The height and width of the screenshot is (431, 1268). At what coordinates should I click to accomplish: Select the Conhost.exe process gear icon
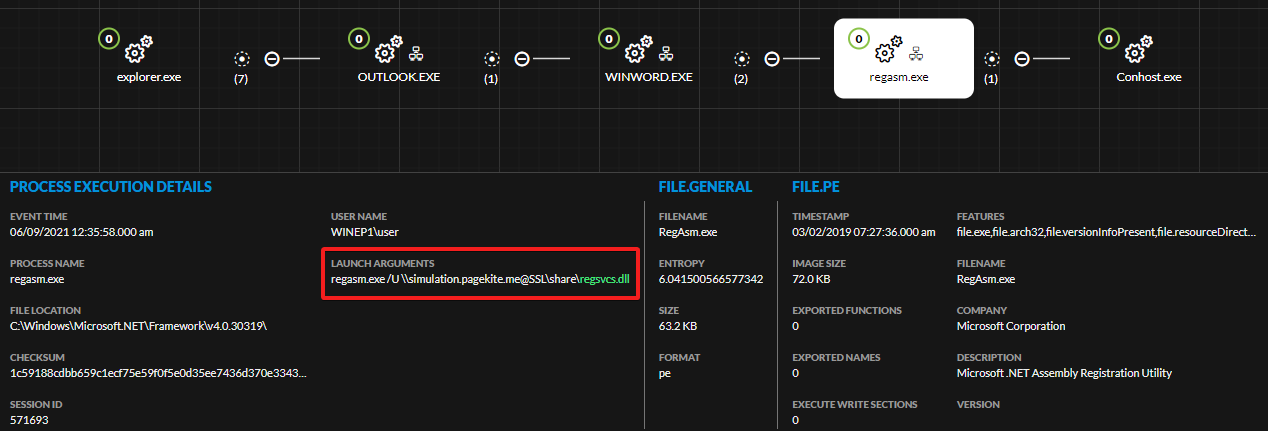[x=1138, y=49]
